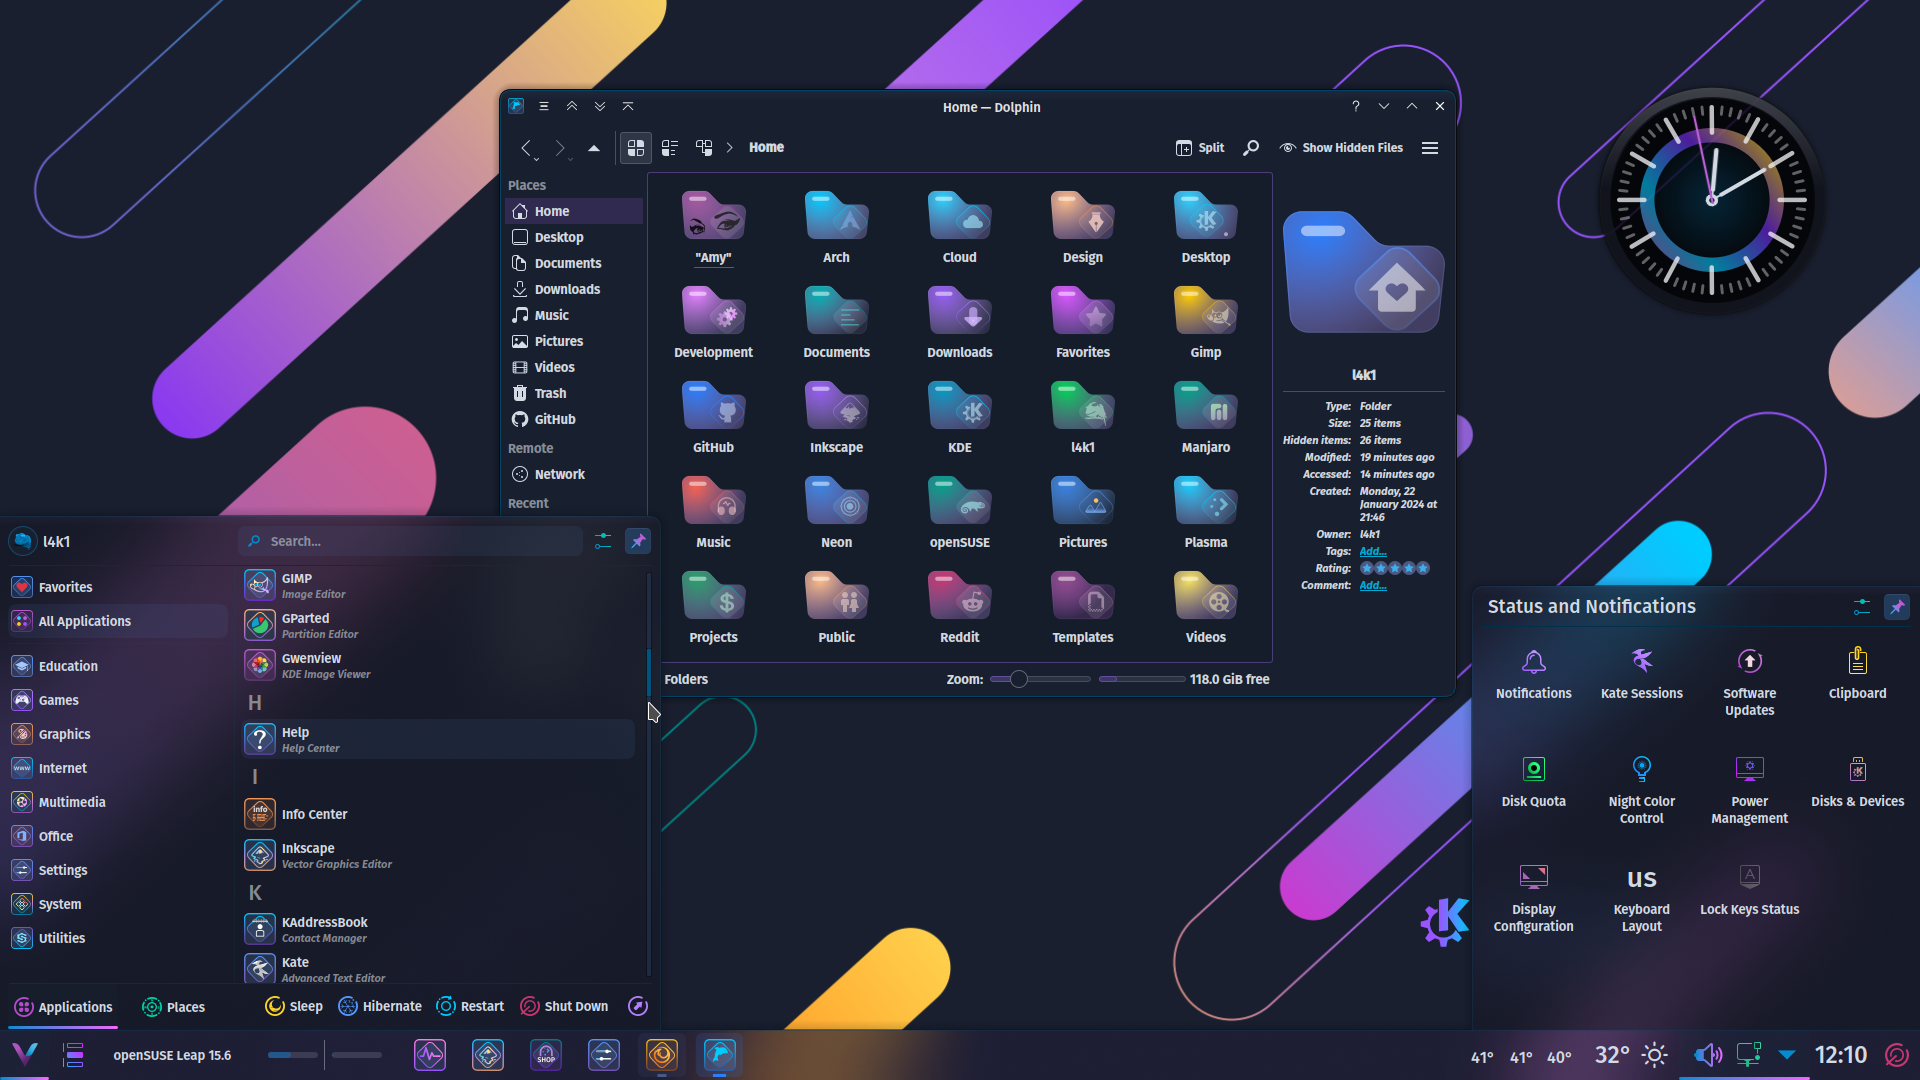Pin the application launcher open
1920x1080 pixels.
[638, 541]
